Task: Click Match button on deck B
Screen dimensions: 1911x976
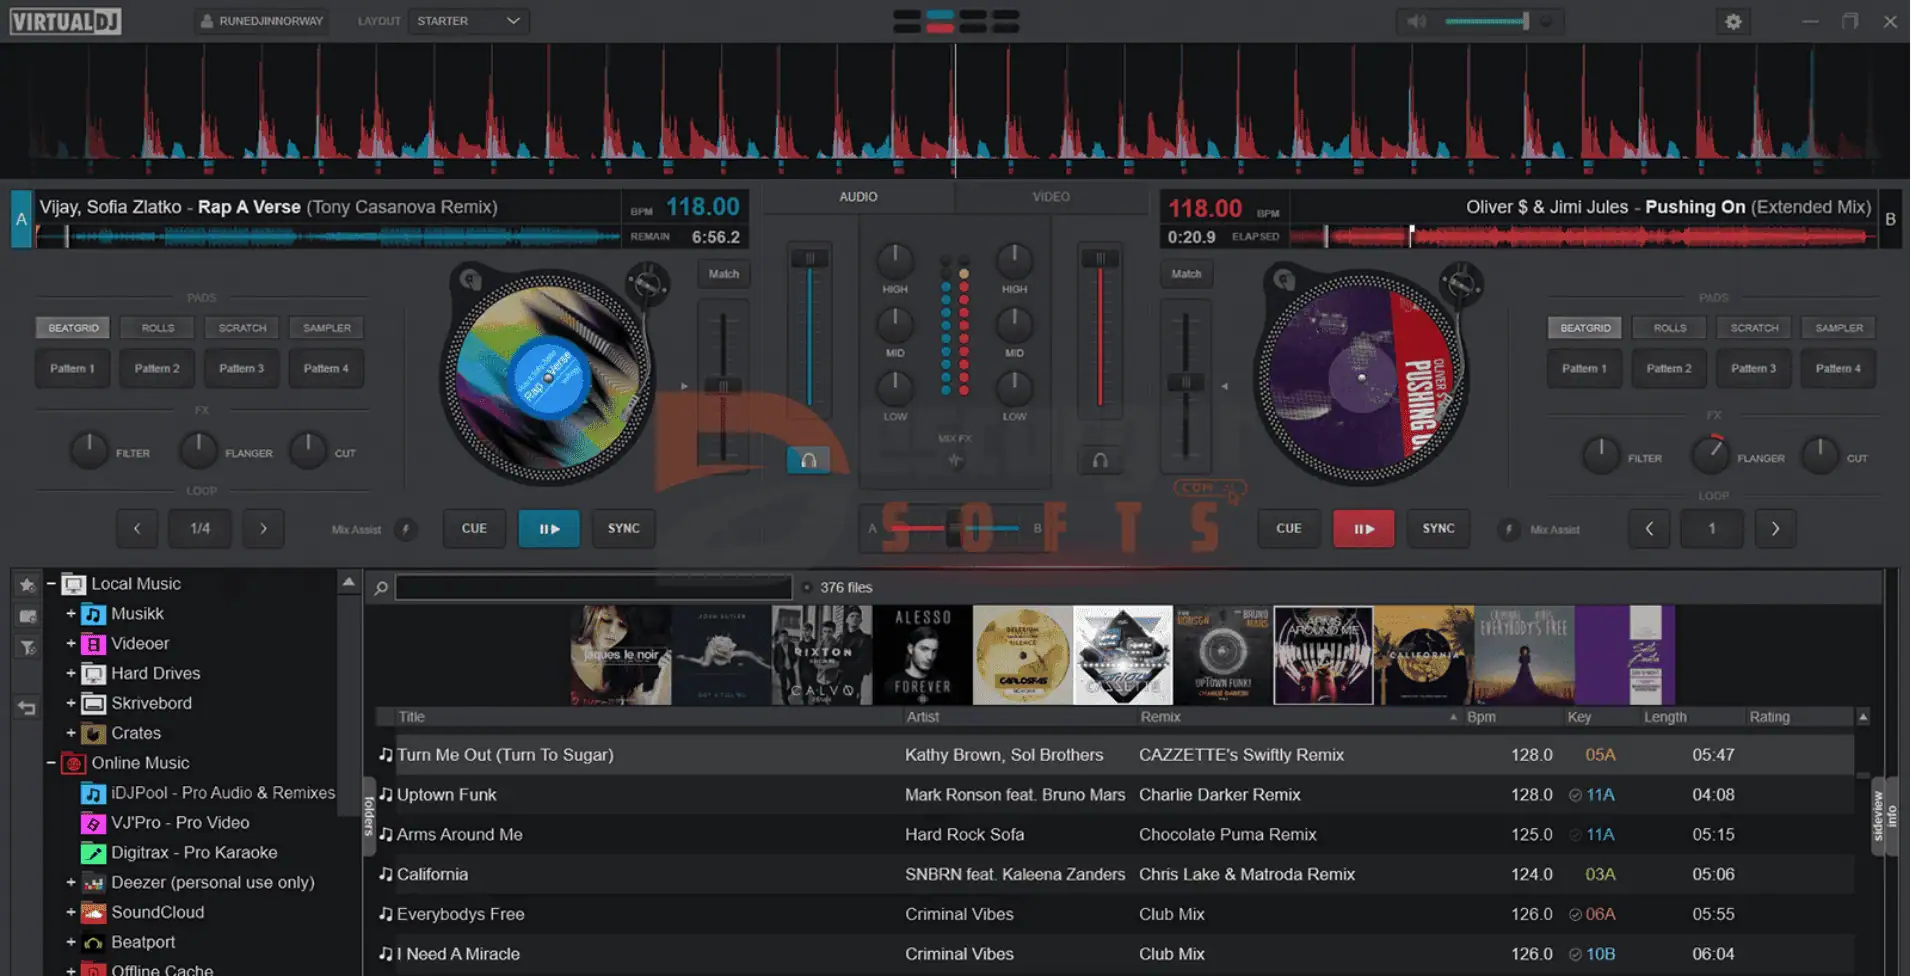Action: (1186, 274)
